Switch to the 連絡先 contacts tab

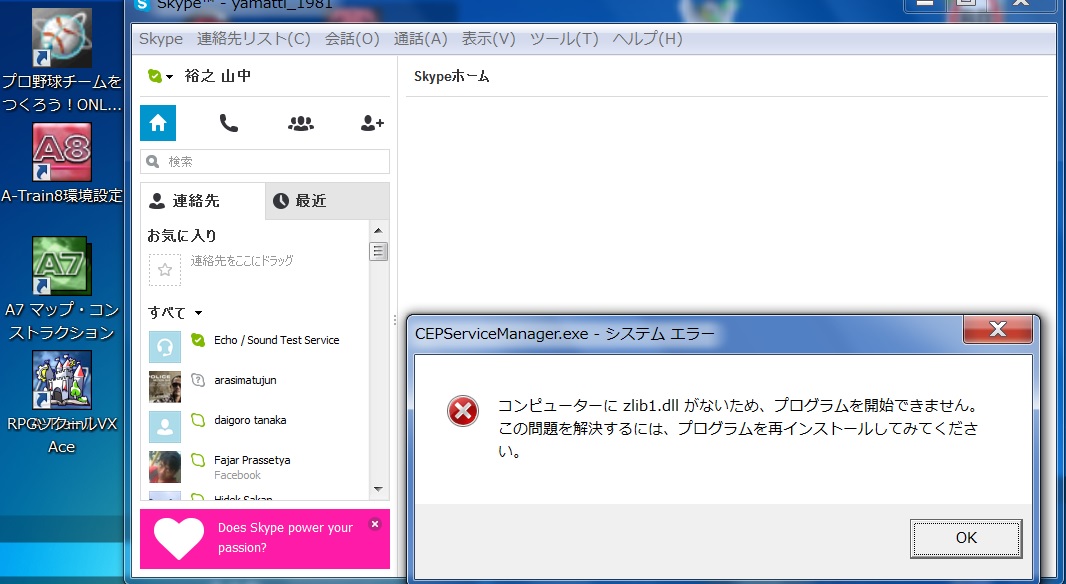(203, 201)
